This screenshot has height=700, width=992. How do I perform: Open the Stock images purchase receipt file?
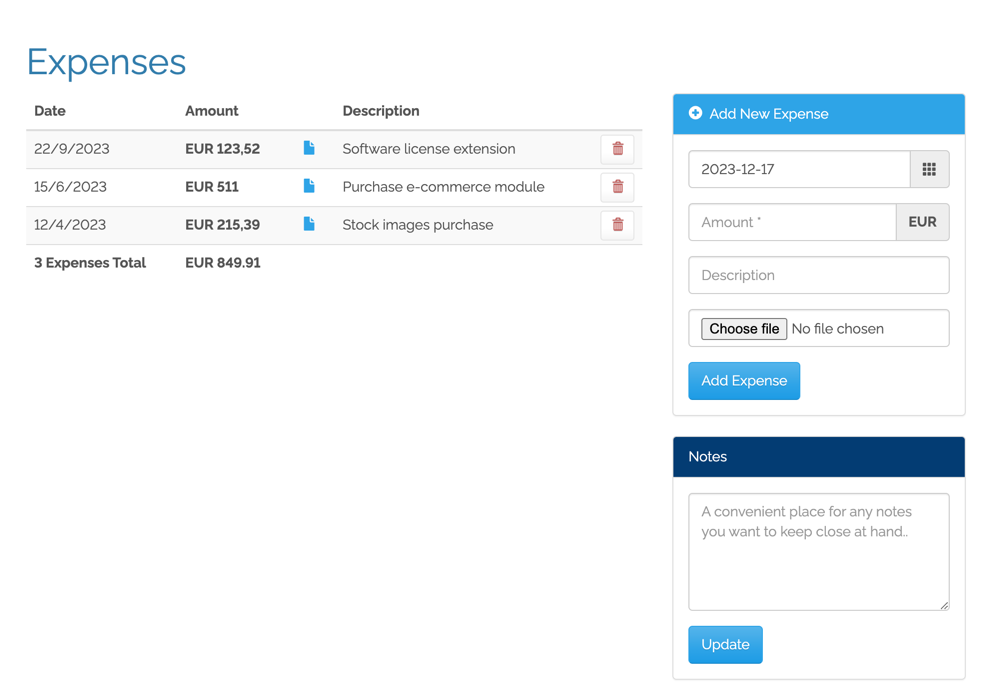pos(309,225)
